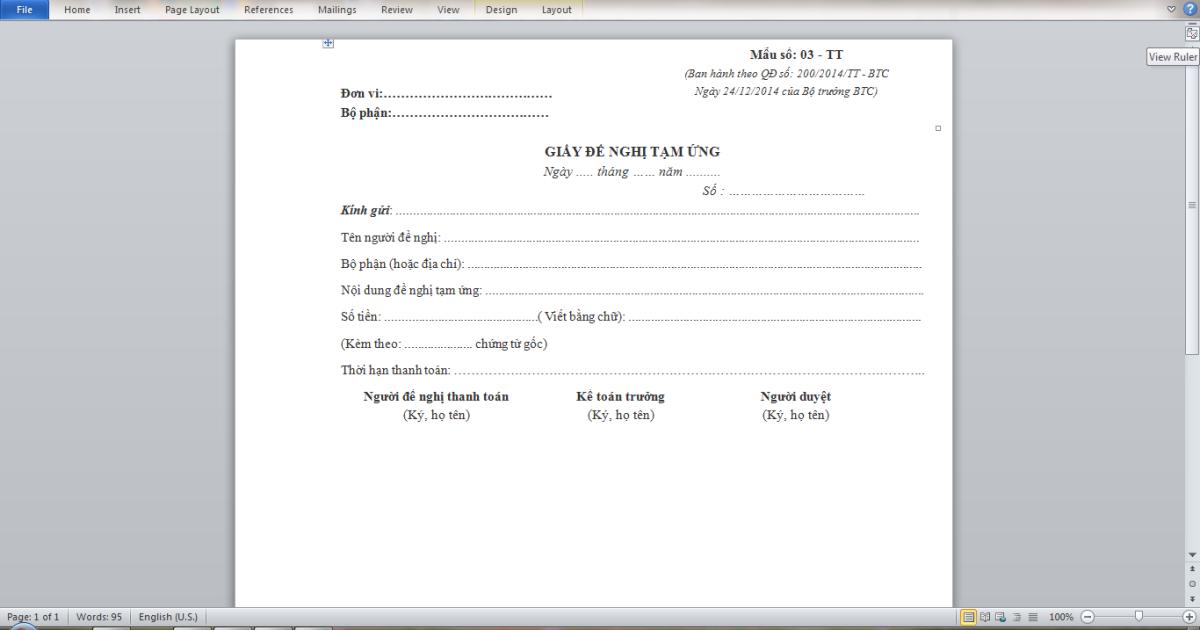
Task: Zoom out with the minus control
Action: [x=1088, y=617]
